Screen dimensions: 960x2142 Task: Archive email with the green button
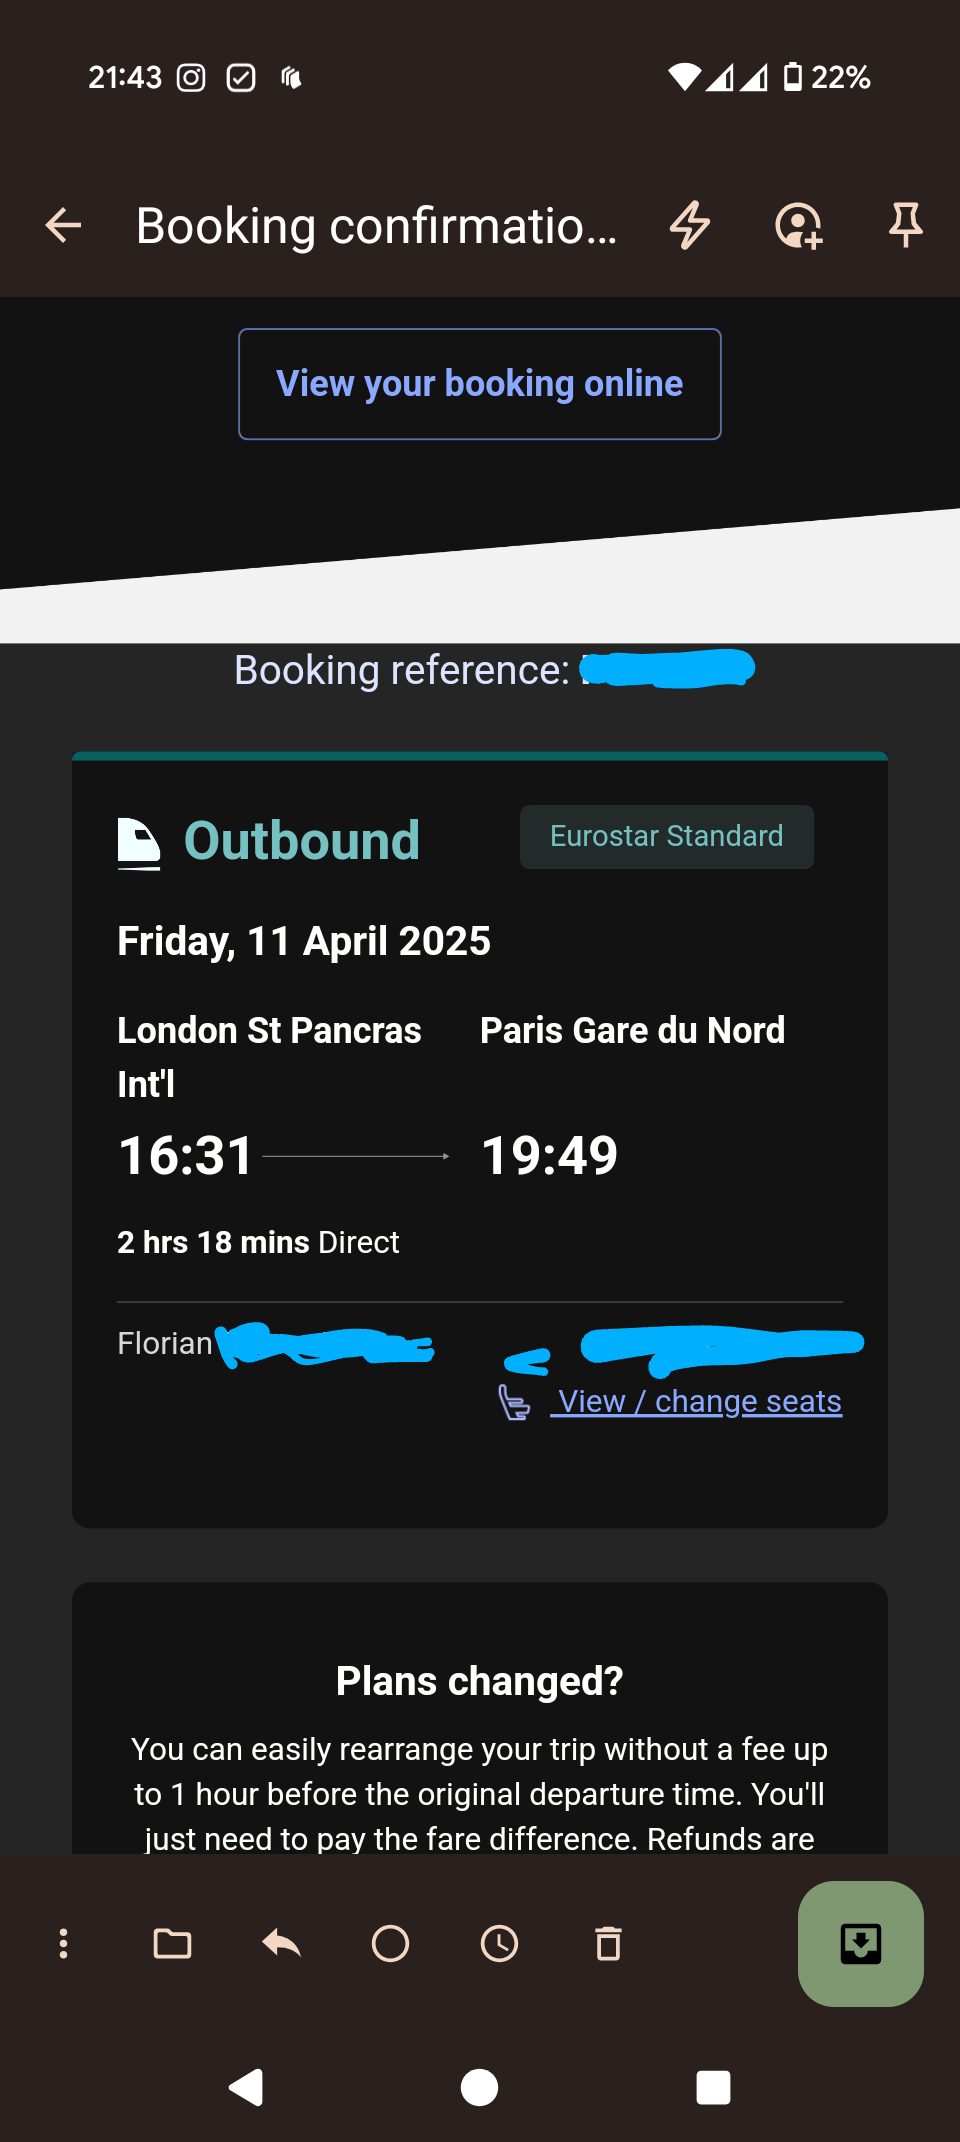click(860, 1943)
